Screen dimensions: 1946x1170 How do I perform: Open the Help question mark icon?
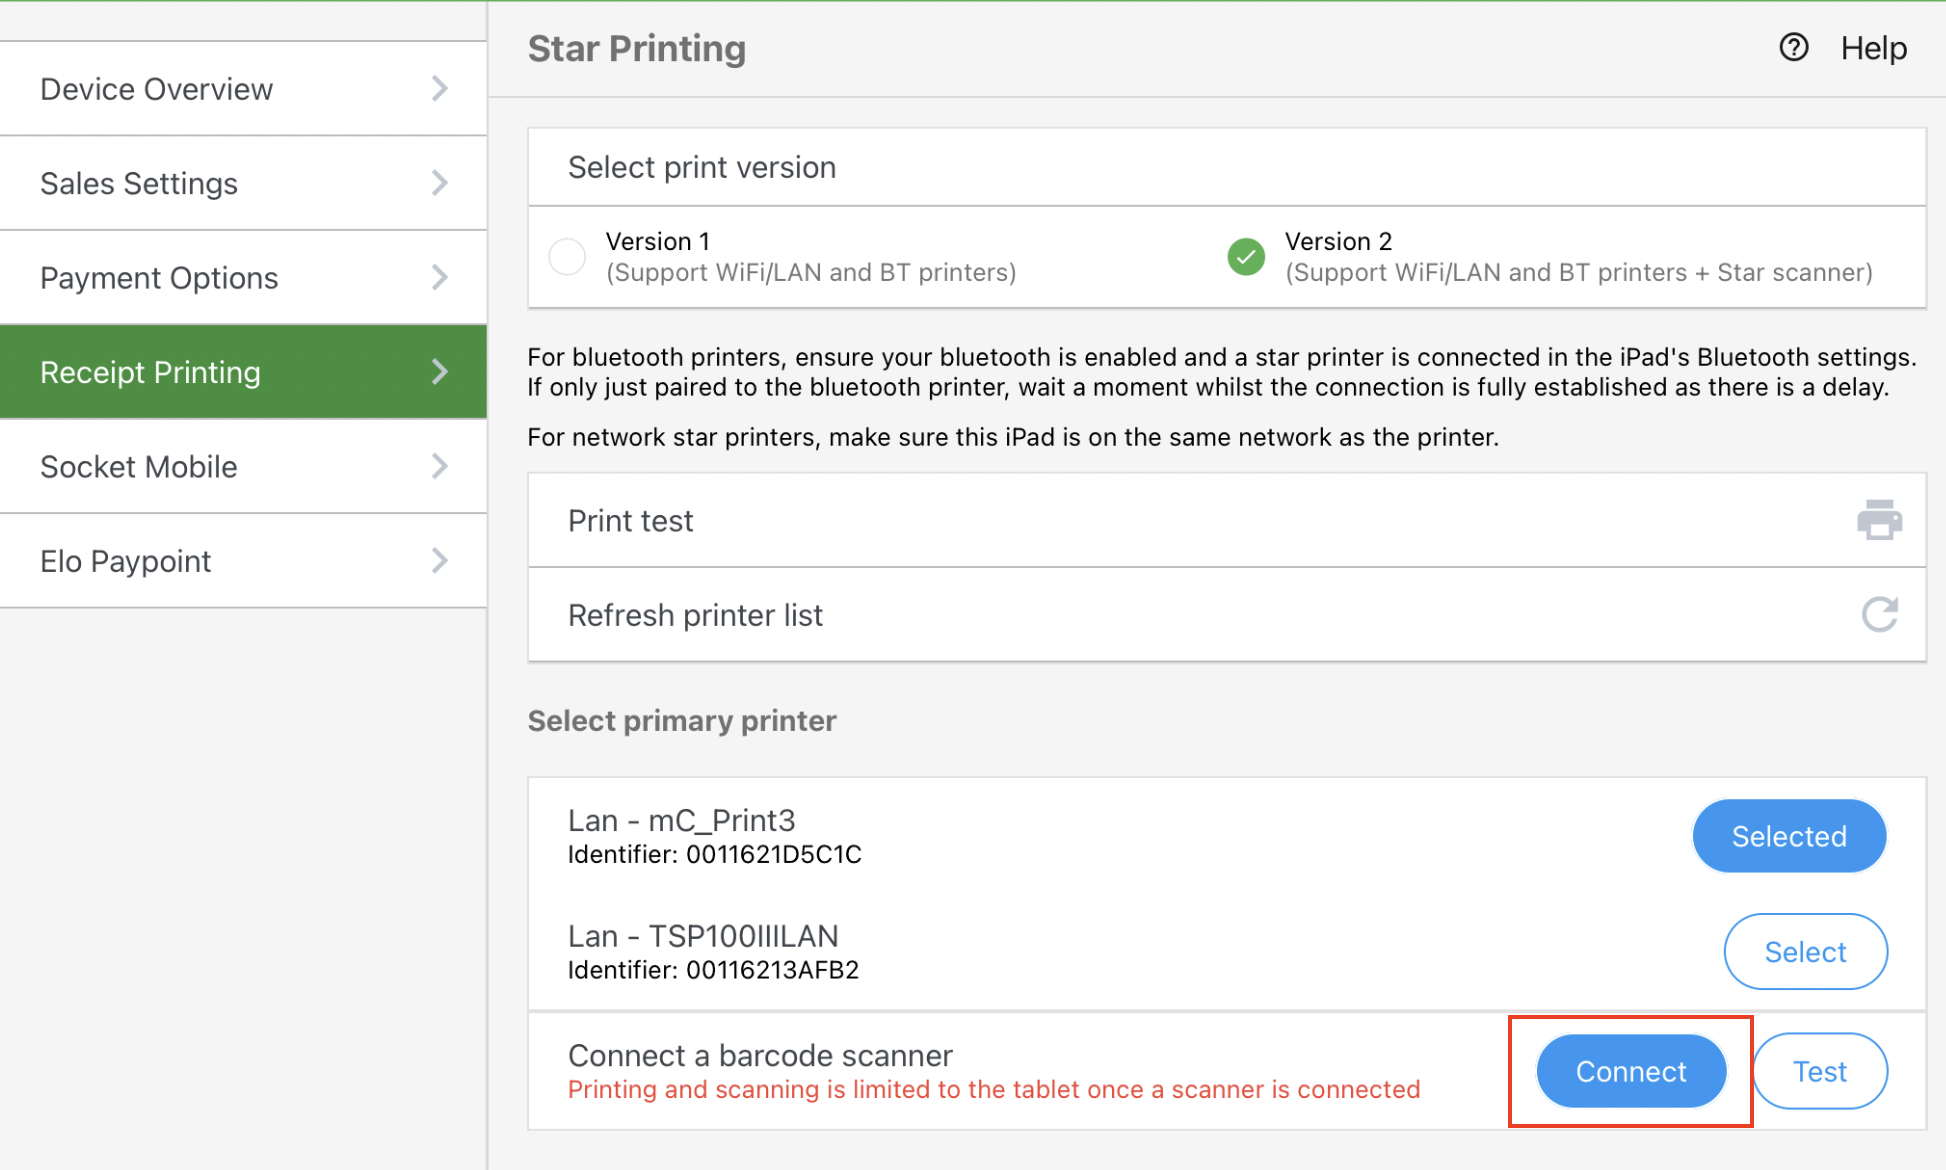(x=1793, y=47)
